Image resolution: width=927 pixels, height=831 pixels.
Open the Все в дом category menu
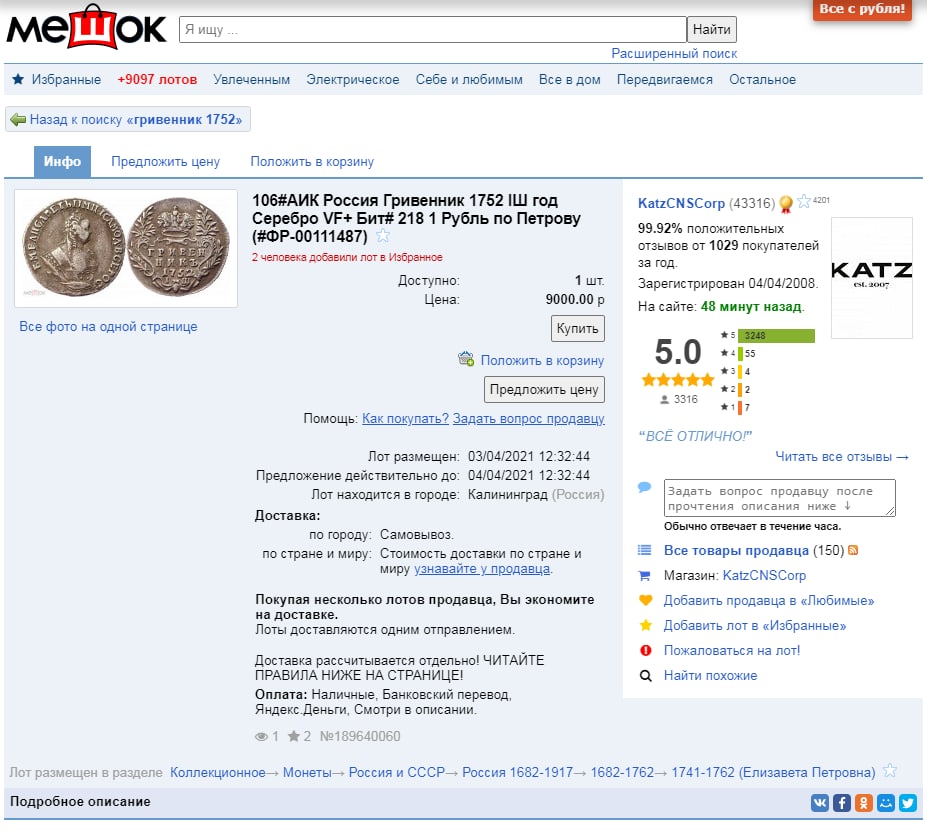pyautogui.click(x=569, y=80)
